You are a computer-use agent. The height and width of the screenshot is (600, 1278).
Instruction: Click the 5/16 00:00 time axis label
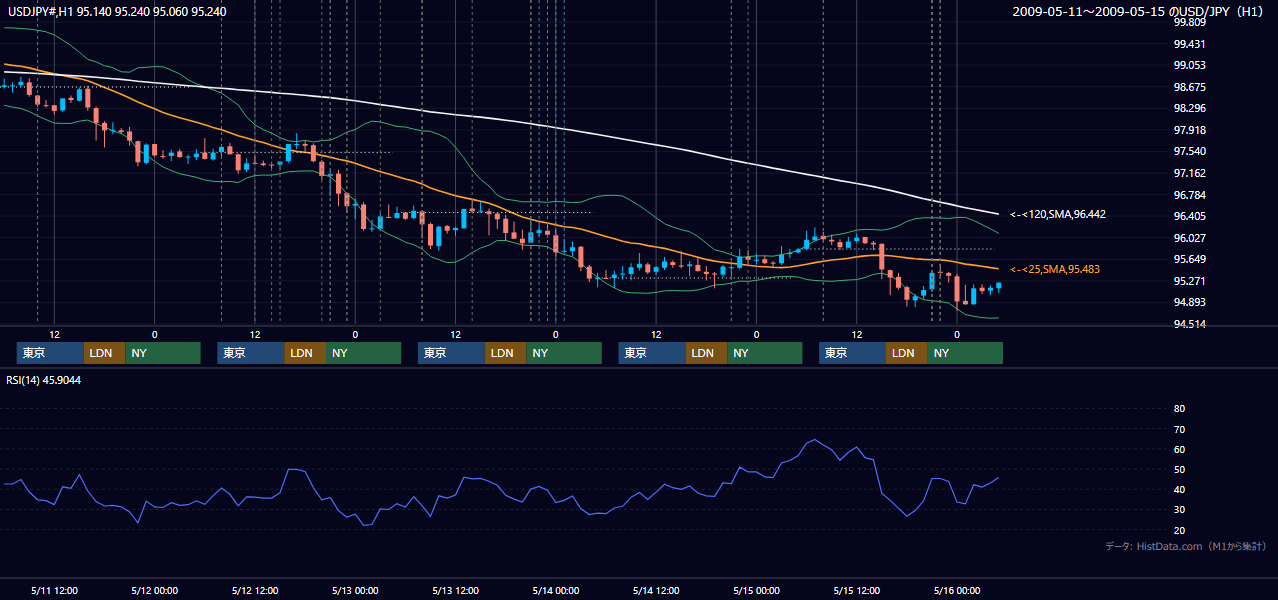[957, 591]
